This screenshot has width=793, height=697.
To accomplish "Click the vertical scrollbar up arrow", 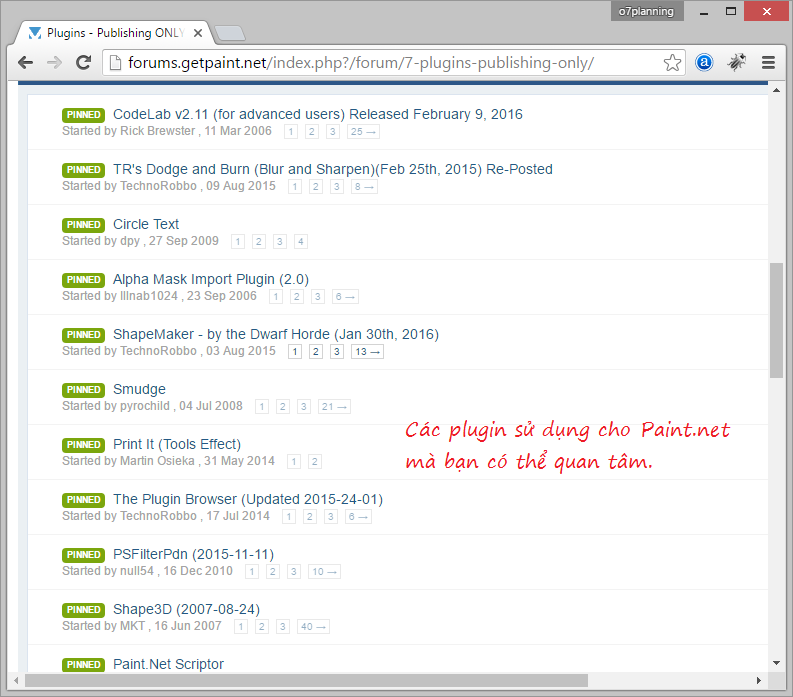I will coord(776,90).
